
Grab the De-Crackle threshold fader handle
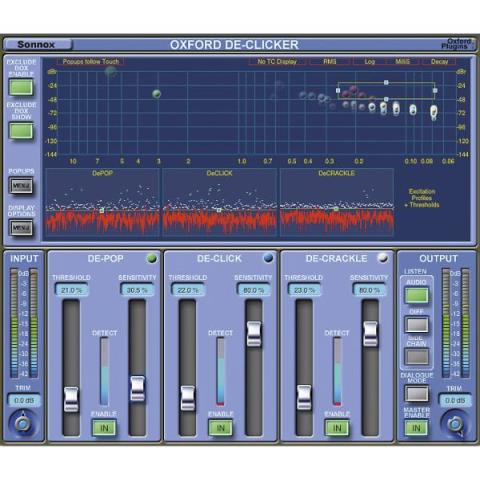[304, 398]
